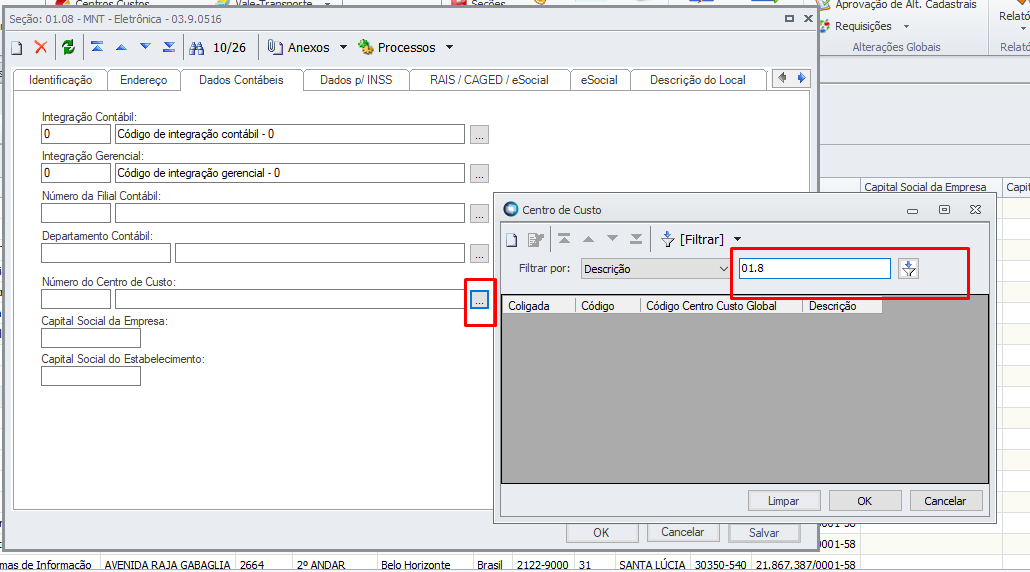Click Capital Social da Empresa field

pyautogui.click(x=91, y=338)
